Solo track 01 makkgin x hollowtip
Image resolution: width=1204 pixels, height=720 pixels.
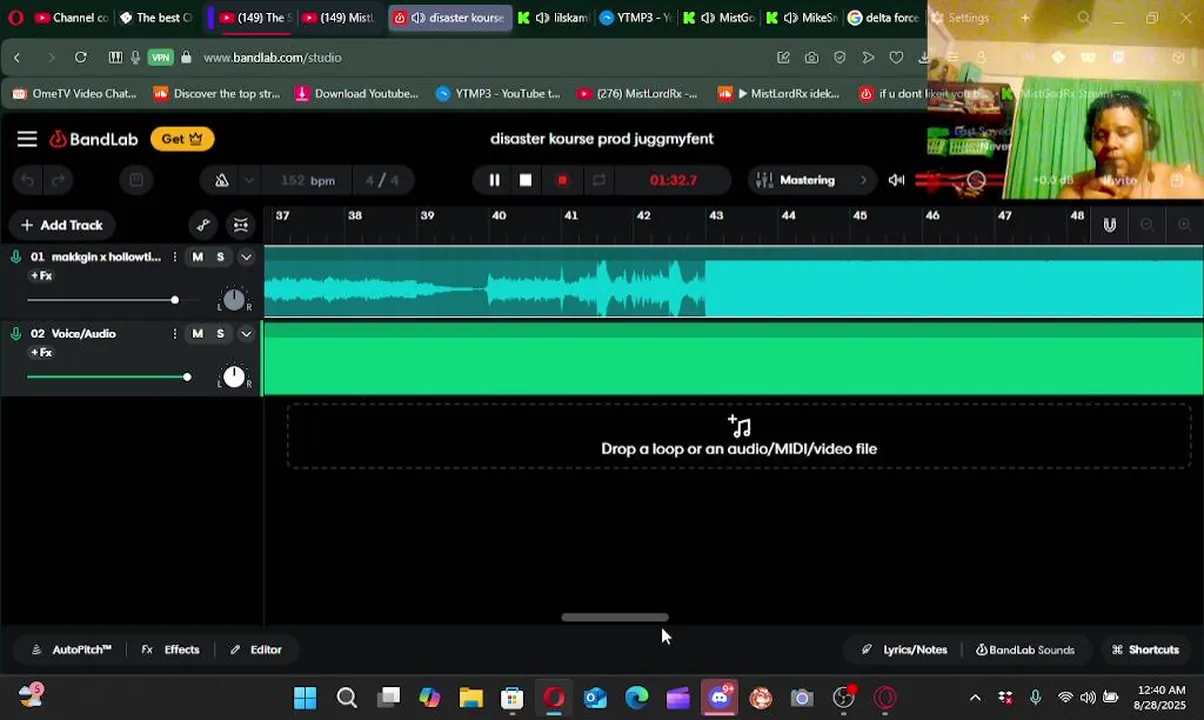pyautogui.click(x=220, y=257)
